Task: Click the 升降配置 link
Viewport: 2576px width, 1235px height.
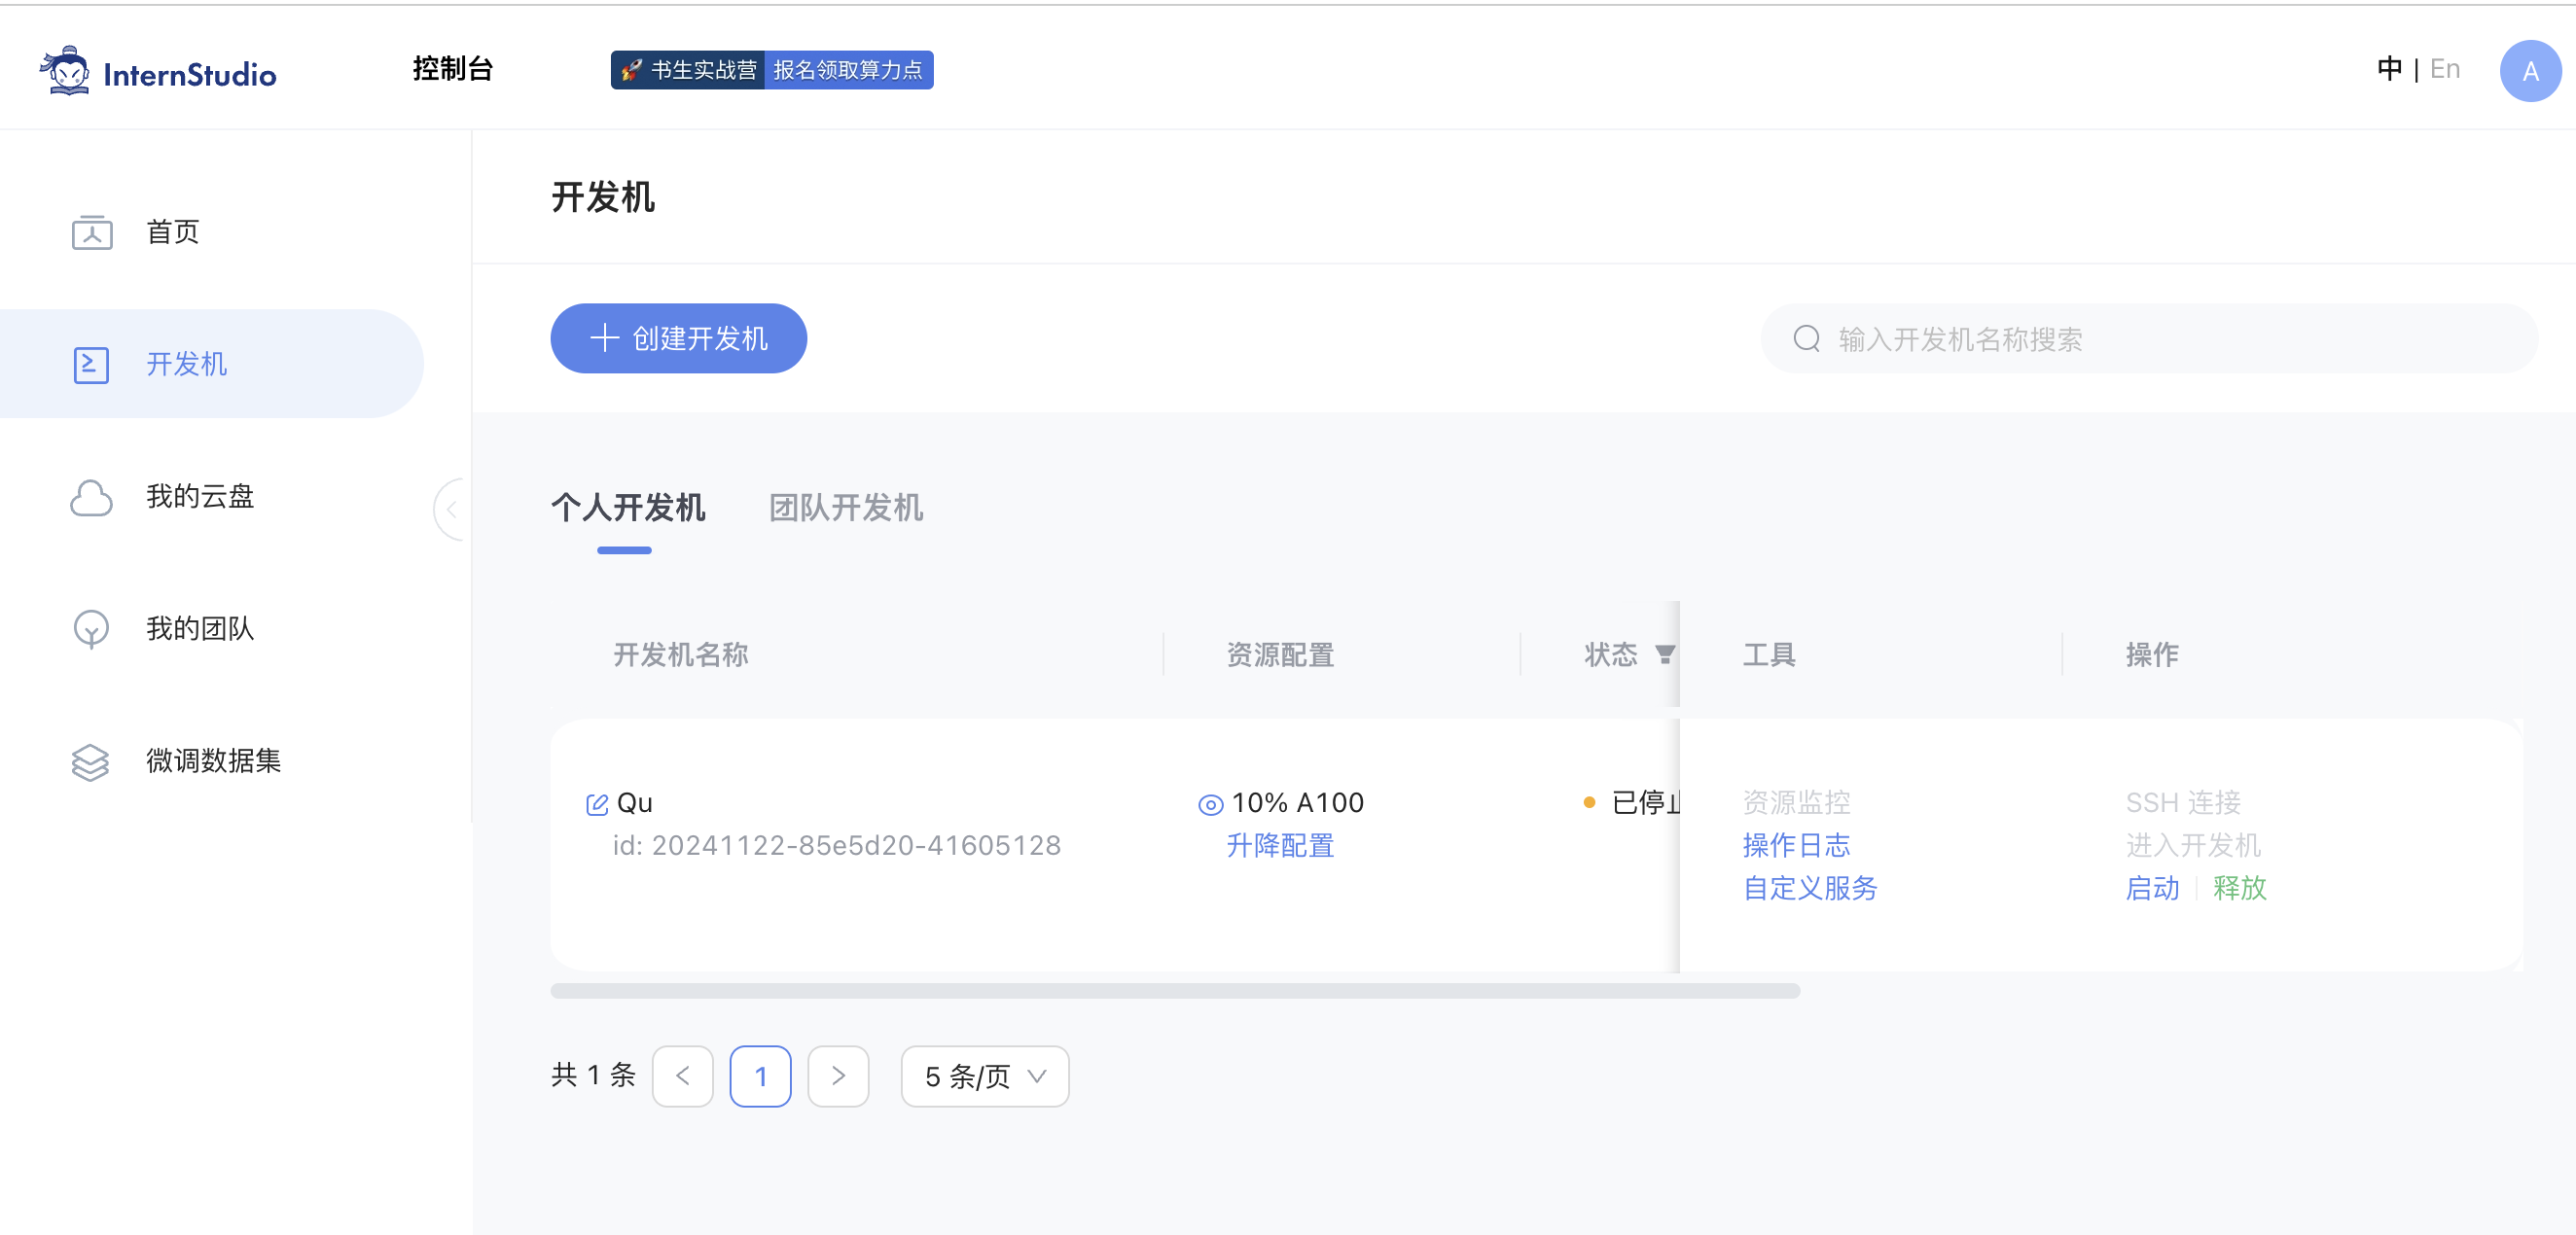Action: [1280, 846]
